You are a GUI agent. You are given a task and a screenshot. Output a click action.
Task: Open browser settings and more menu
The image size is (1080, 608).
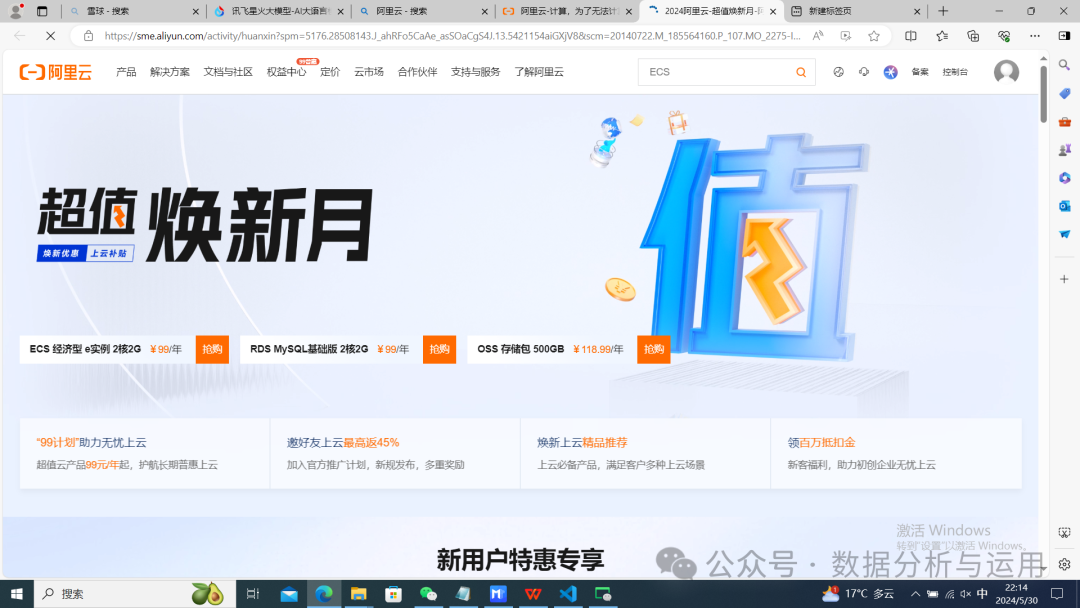1035,36
